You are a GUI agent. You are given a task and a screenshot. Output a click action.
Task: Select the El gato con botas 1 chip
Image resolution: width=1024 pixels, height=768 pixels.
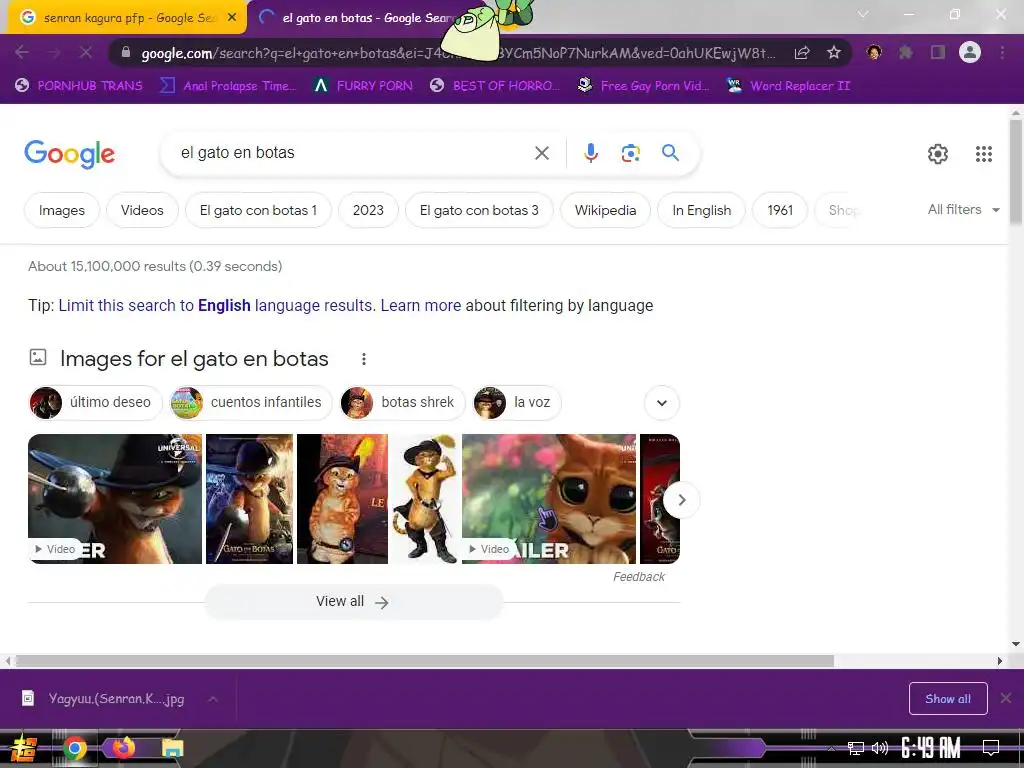tap(258, 210)
